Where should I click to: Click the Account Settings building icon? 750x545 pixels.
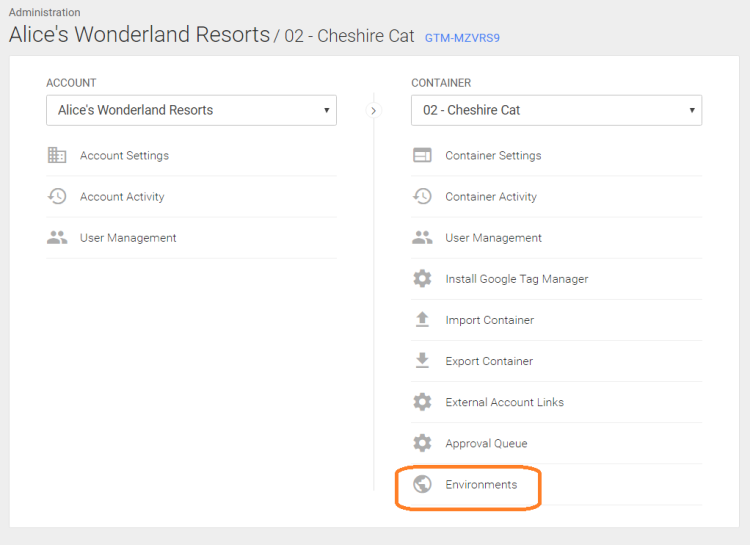pyautogui.click(x=57, y=155)
